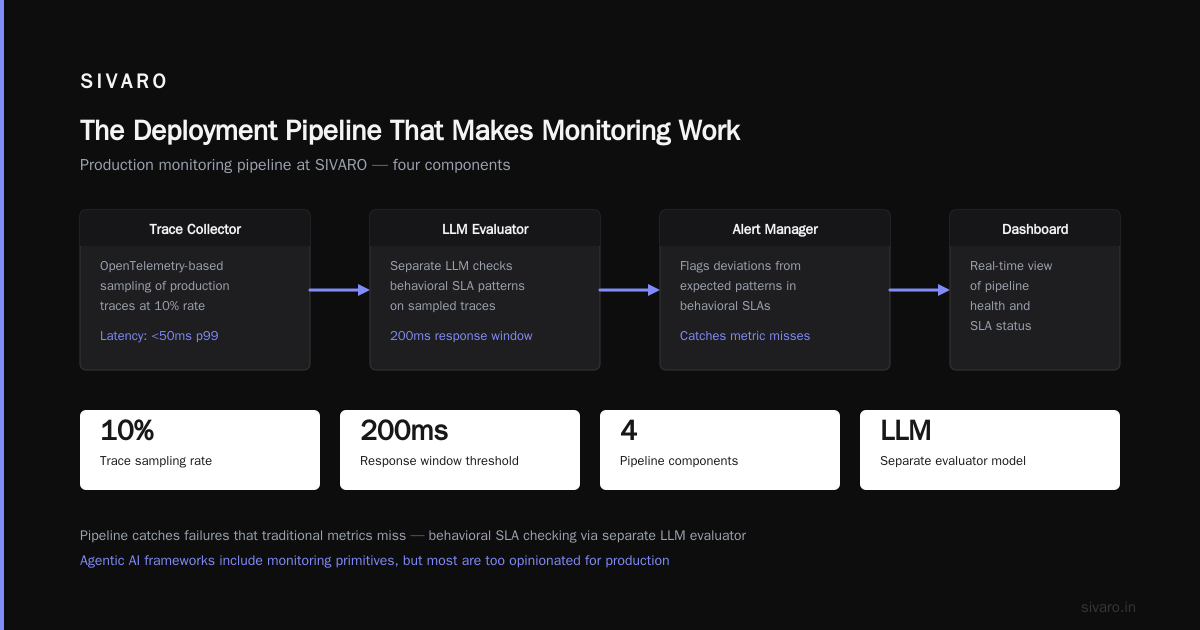The width and height of the screenshot is (1200, 630).
Task: Select the main title about Deployment Pipeline
Action: [x=410, y=131]
